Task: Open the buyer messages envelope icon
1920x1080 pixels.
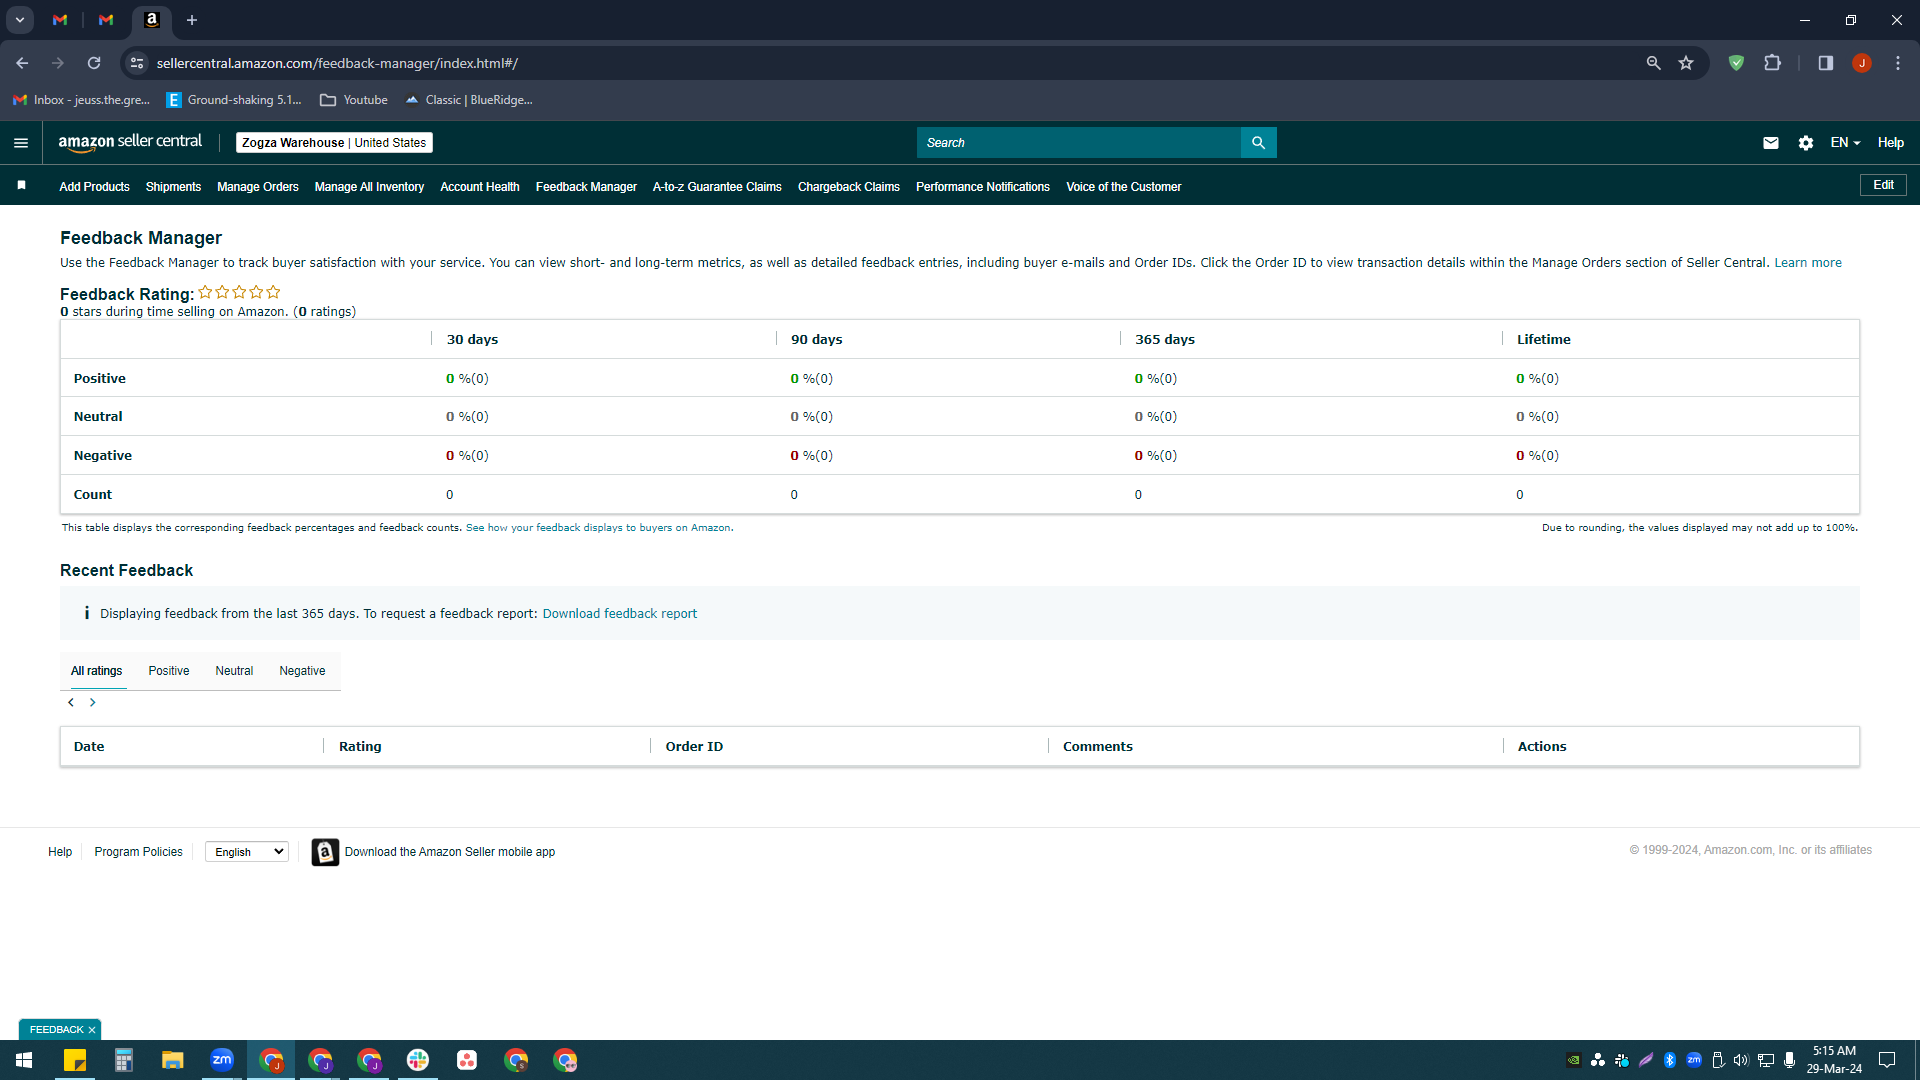Action: point(1770,143)
